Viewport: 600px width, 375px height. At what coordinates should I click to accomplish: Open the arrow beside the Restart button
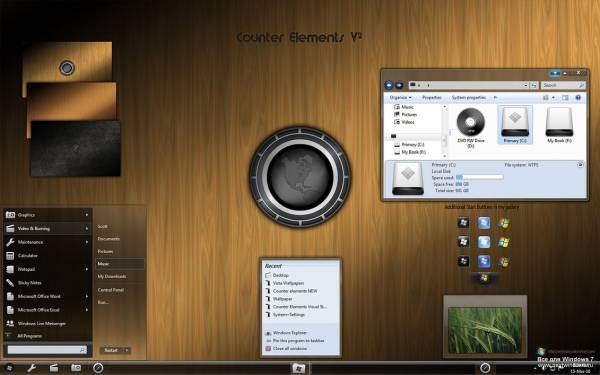[x=126, y=350]
